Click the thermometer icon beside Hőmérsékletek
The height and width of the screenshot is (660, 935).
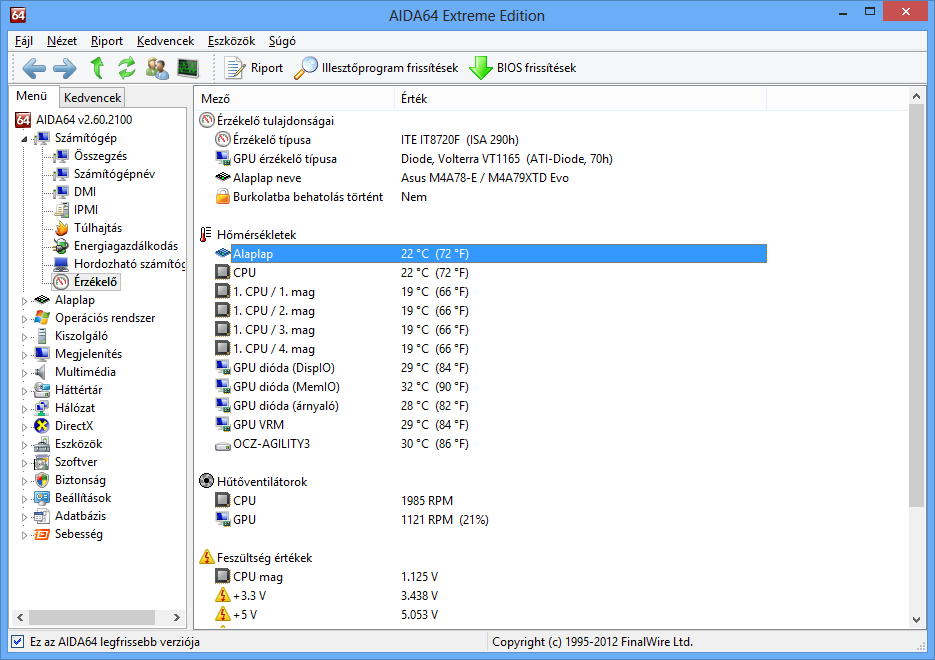(206, 234)
